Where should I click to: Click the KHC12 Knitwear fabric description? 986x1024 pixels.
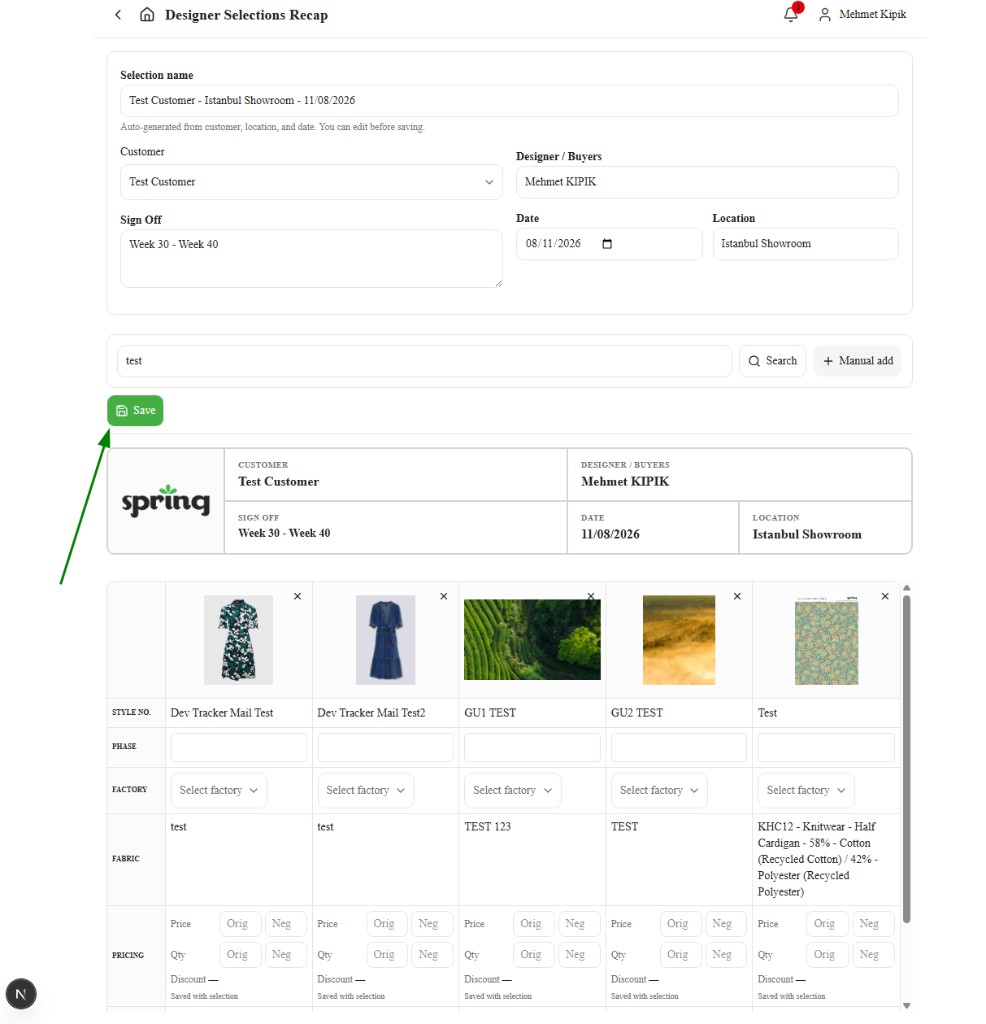point(818,859)
